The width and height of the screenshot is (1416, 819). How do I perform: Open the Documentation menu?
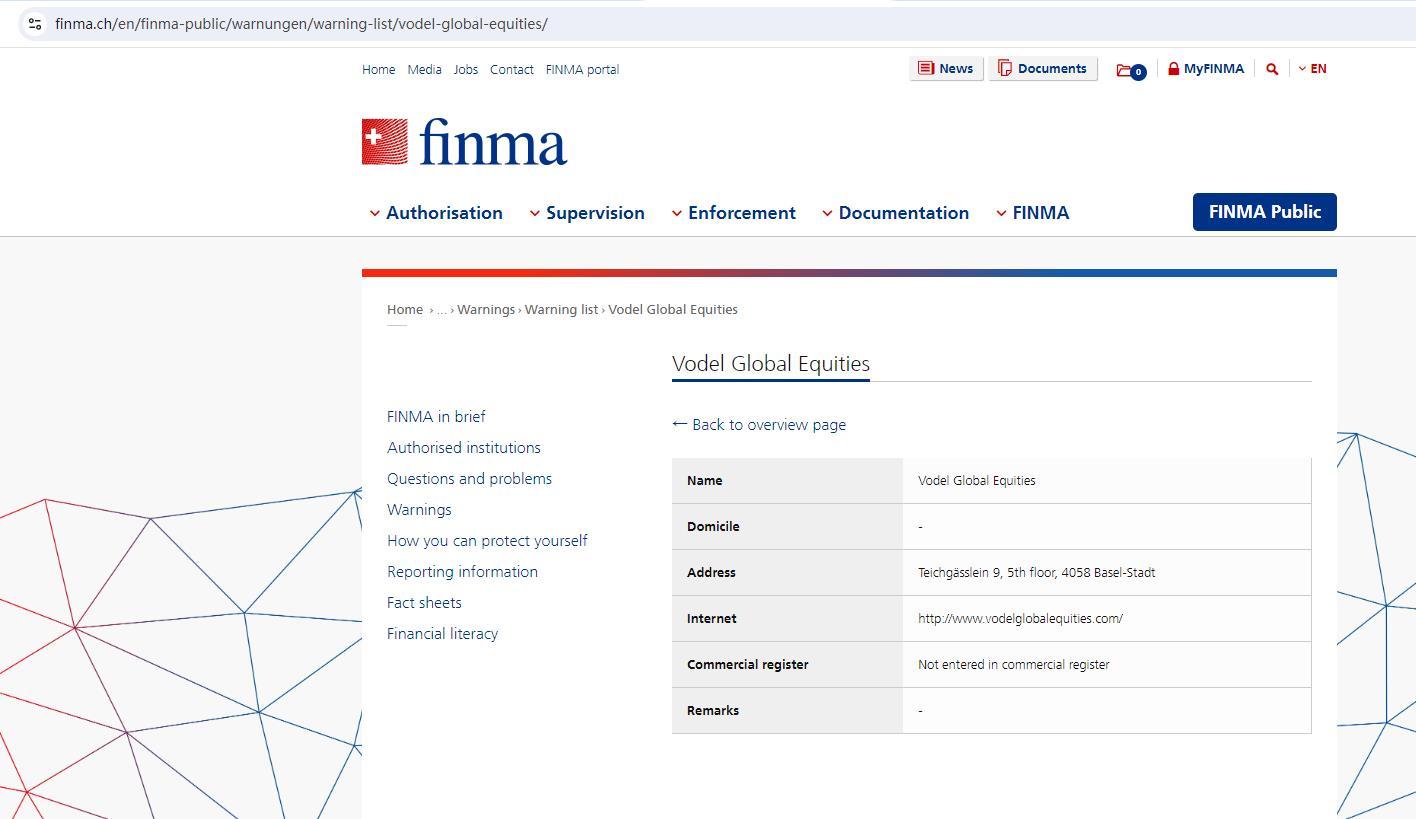click(x=895, y=213)
